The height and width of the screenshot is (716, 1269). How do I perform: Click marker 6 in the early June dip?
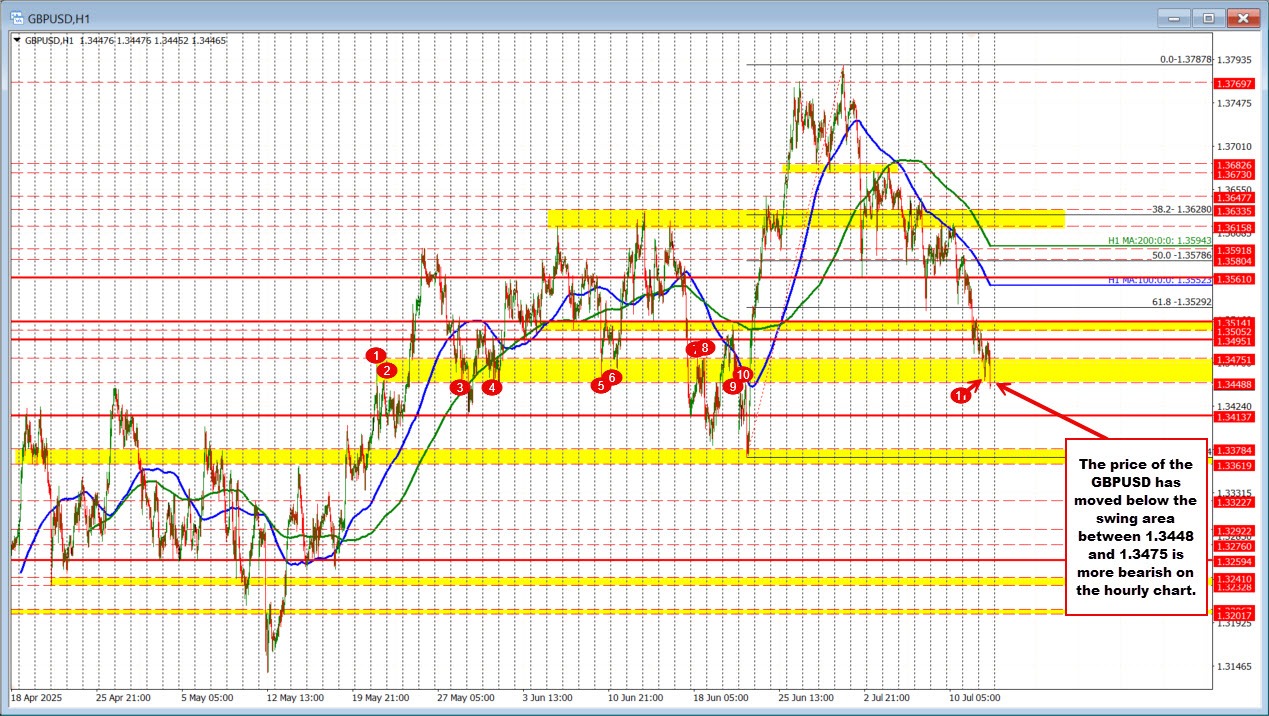pyautogui.click(x=612, y=377)
